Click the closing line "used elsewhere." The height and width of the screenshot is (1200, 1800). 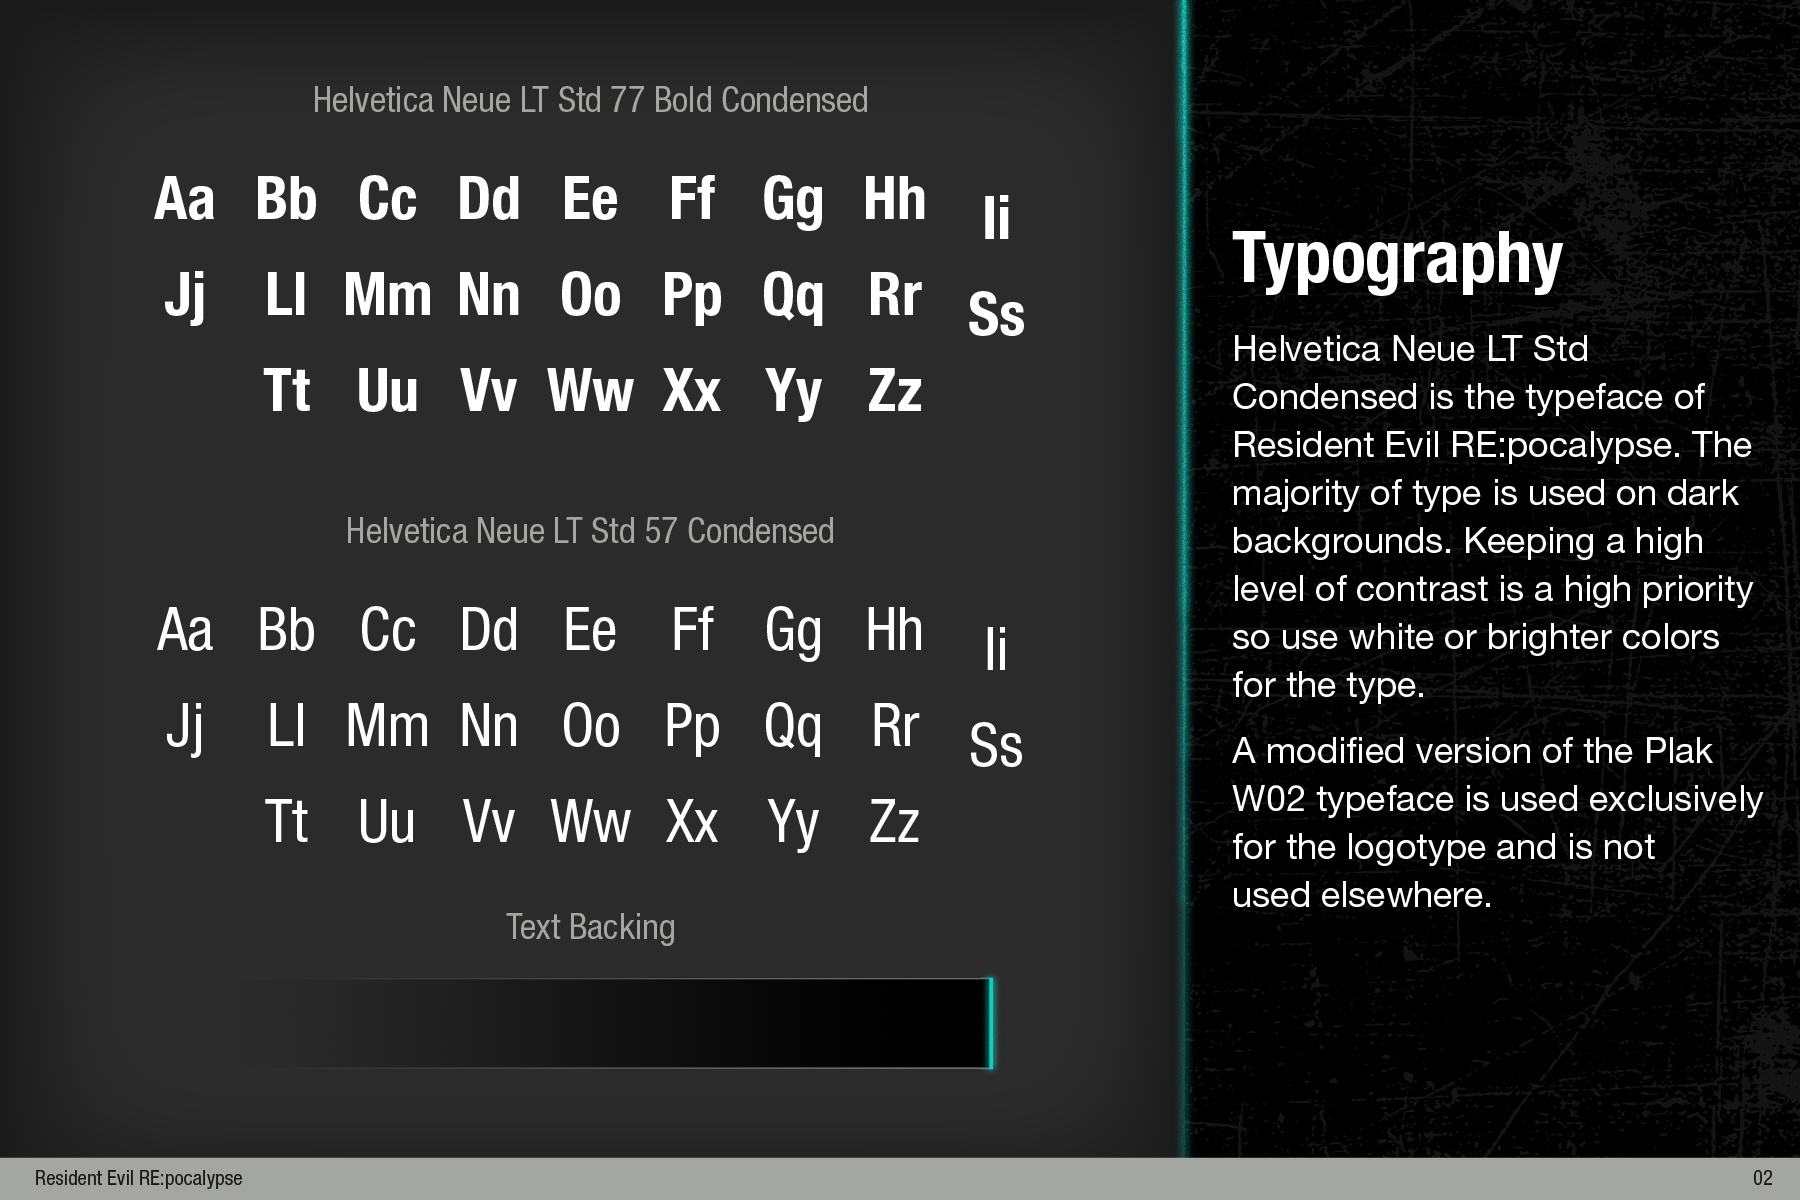1362,895
